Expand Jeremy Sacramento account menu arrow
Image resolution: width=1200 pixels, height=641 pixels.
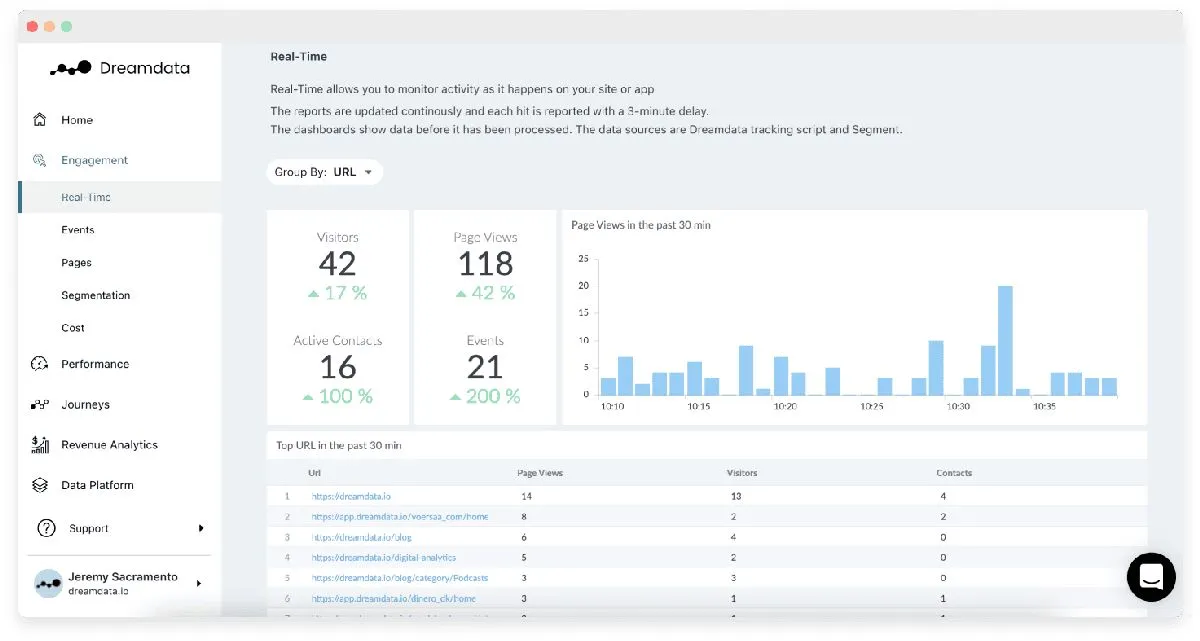198,583
